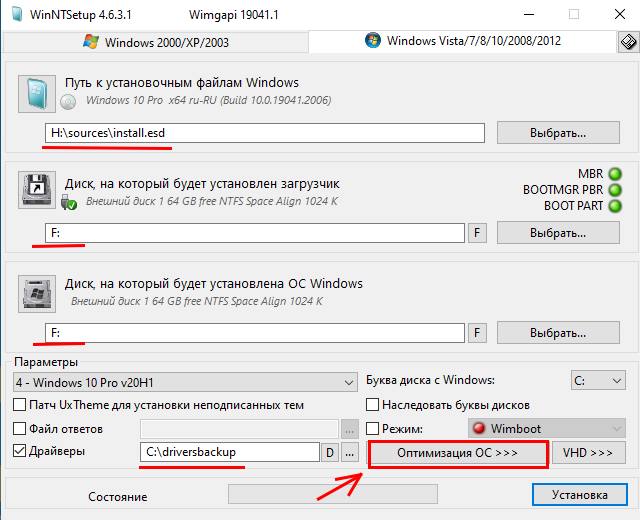Start installation with Установка button

click(x=580, y=495)
